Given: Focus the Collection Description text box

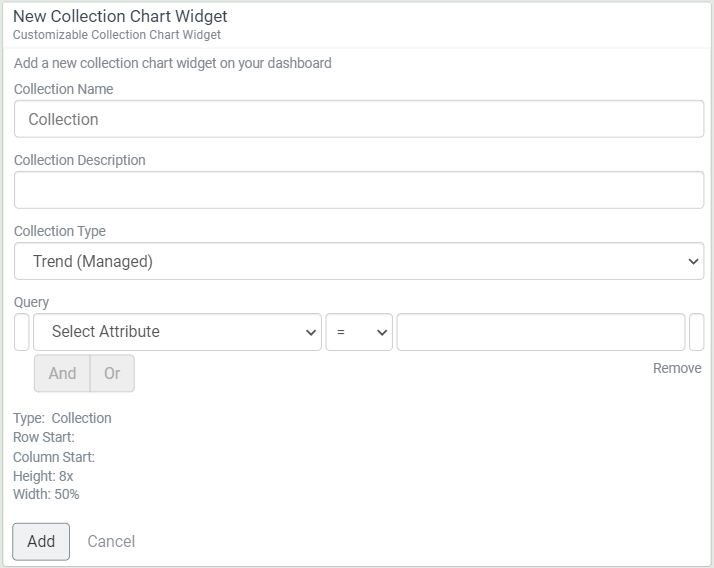Looking at the screenshot, I should point(358,190).
